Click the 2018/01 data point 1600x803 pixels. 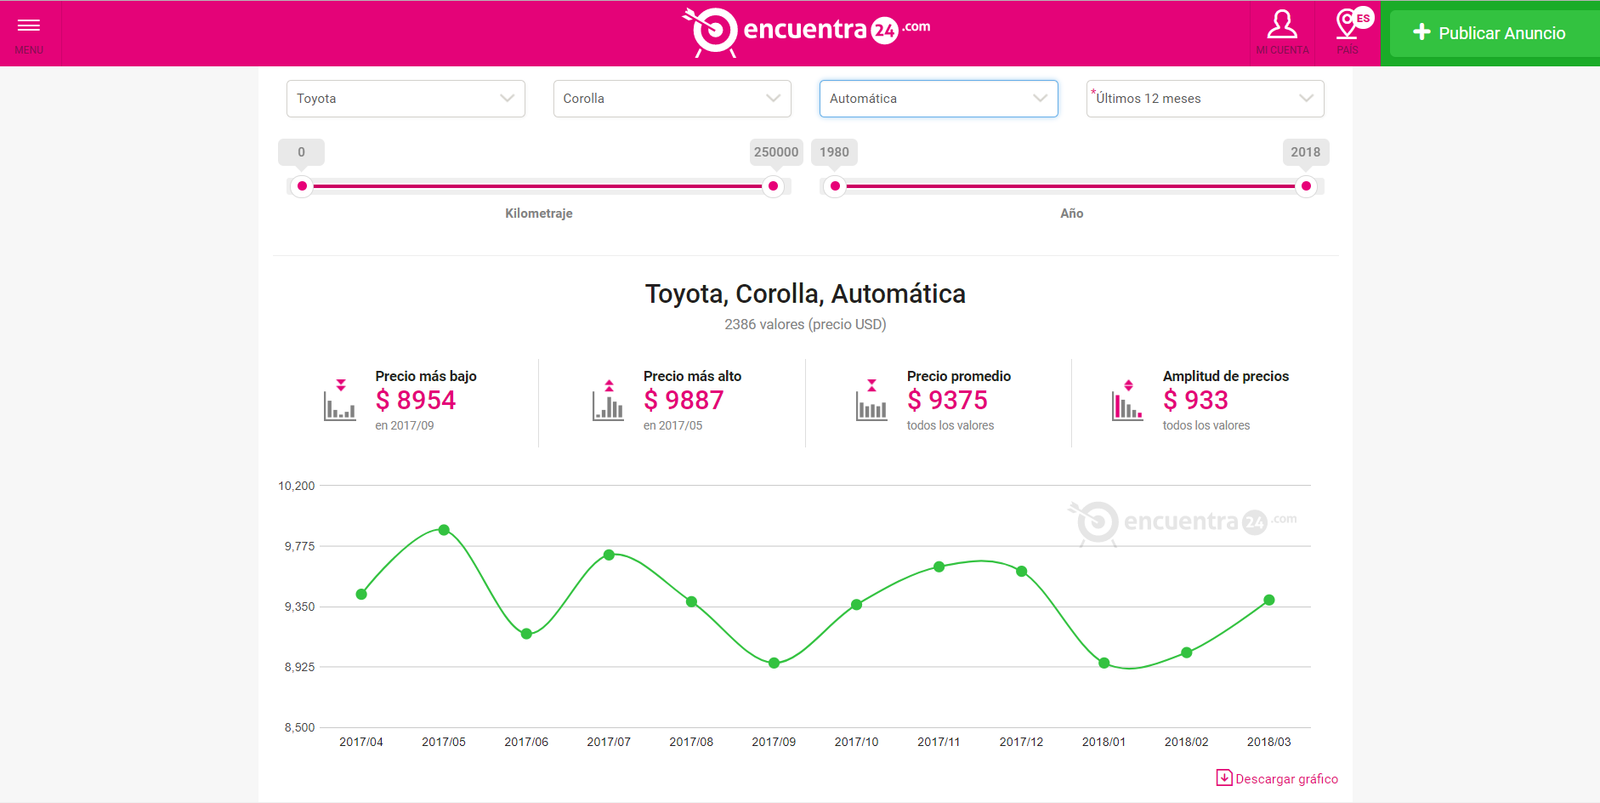(1104, 663)
